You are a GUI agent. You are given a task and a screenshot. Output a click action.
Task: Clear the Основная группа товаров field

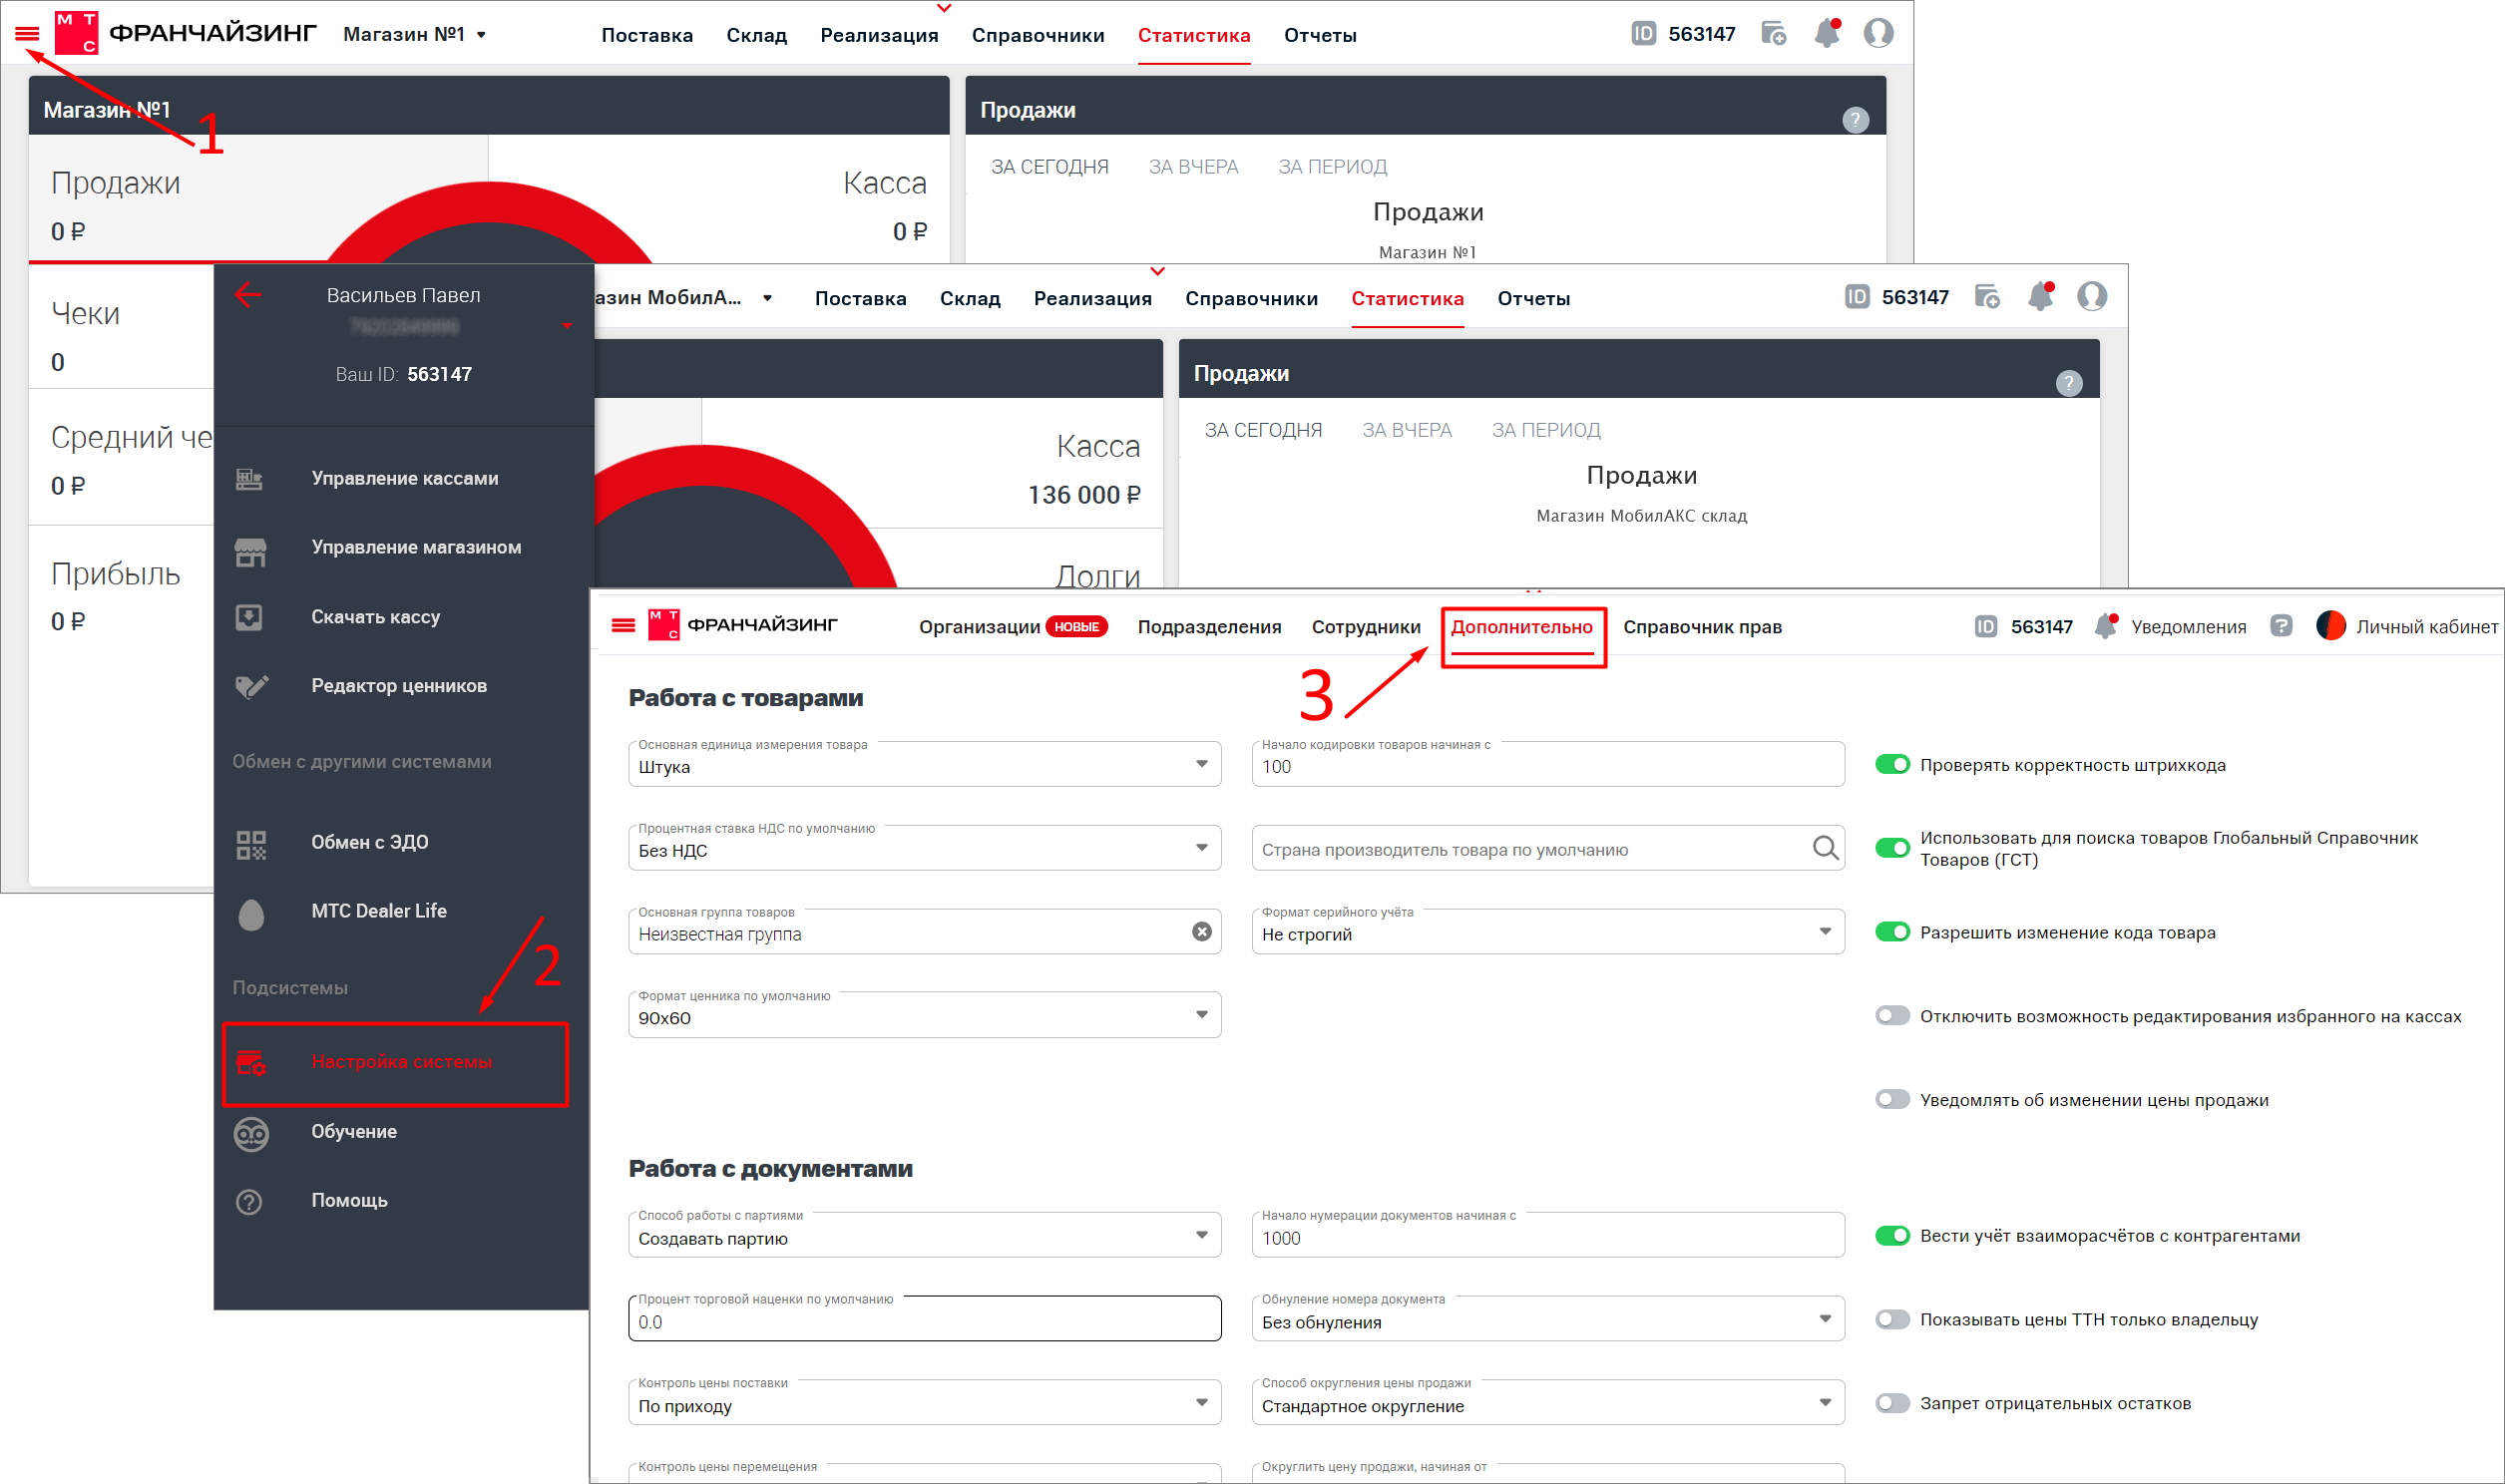pyautogui.click(x=1201, y=932)
